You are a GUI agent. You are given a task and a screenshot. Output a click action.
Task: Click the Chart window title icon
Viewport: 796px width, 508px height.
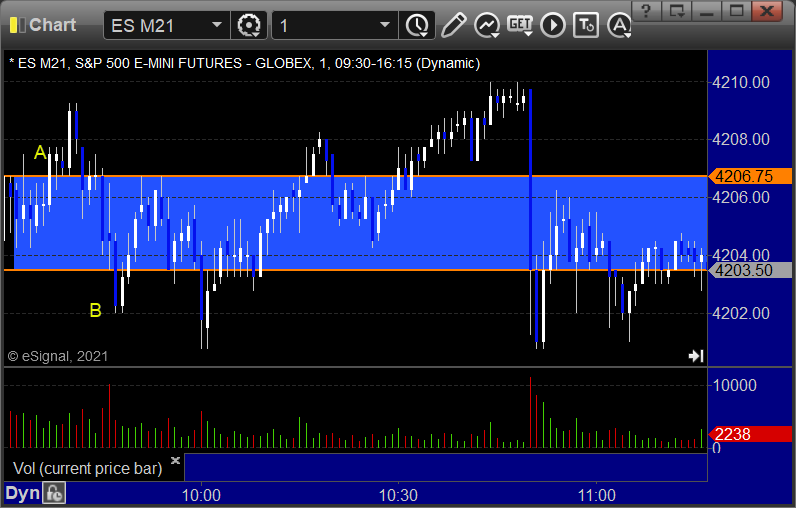pyautogui.click(x=17, y=25)
